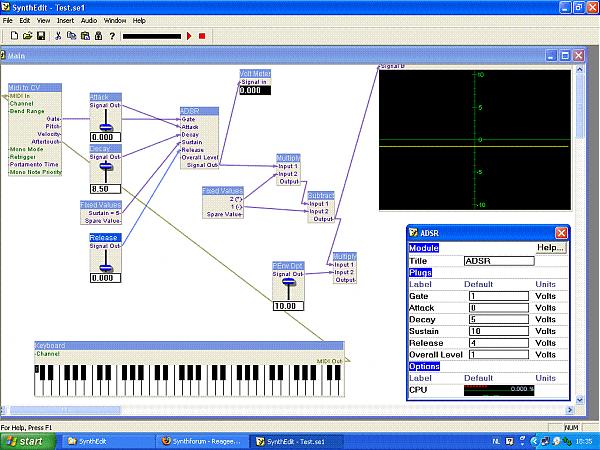The width and height of the screenshot is (600, 450).
Task: Click the question mark help icon
Action: coord(112,36)
